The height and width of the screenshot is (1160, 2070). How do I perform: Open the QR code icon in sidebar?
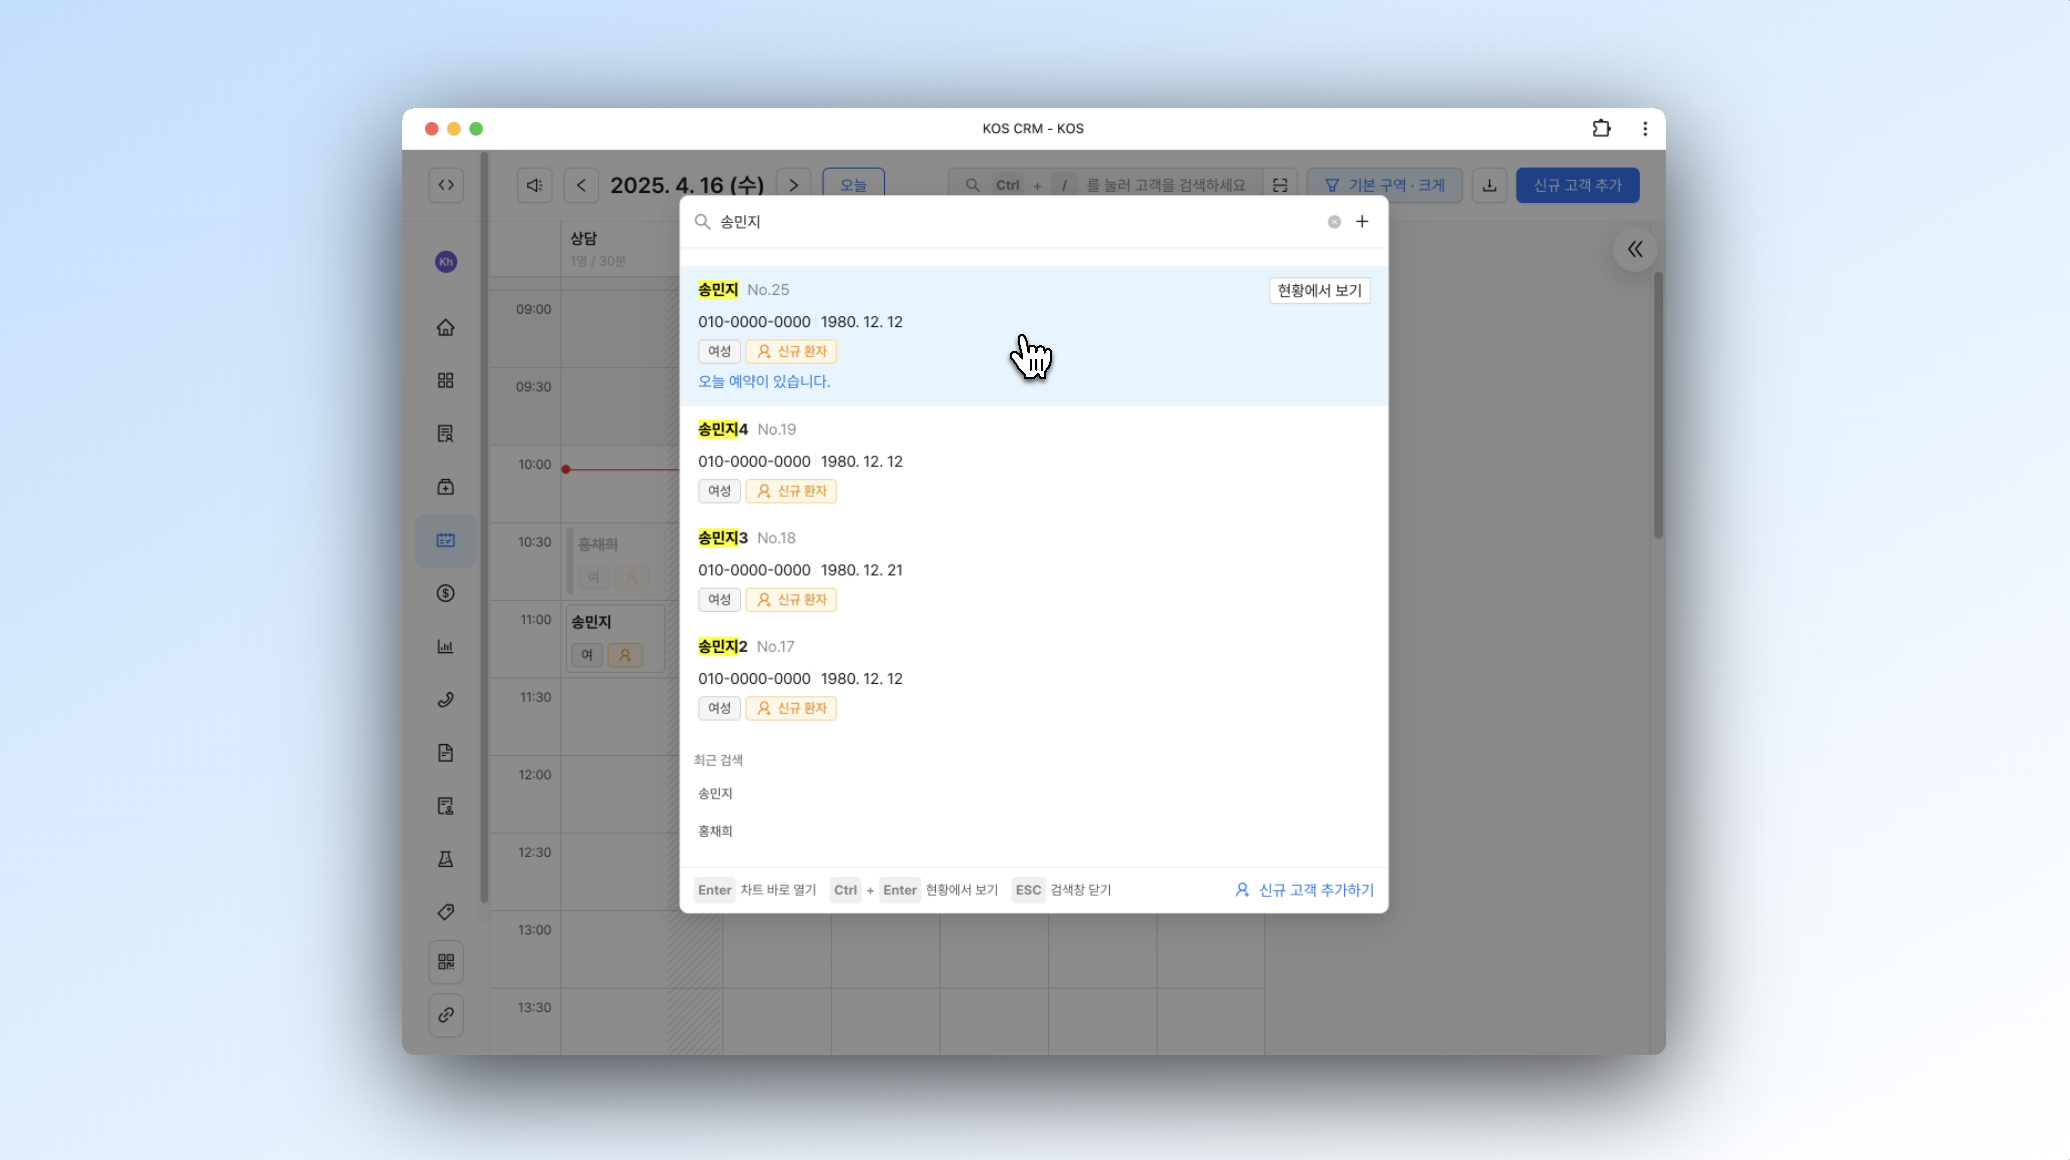click(445, 962)
